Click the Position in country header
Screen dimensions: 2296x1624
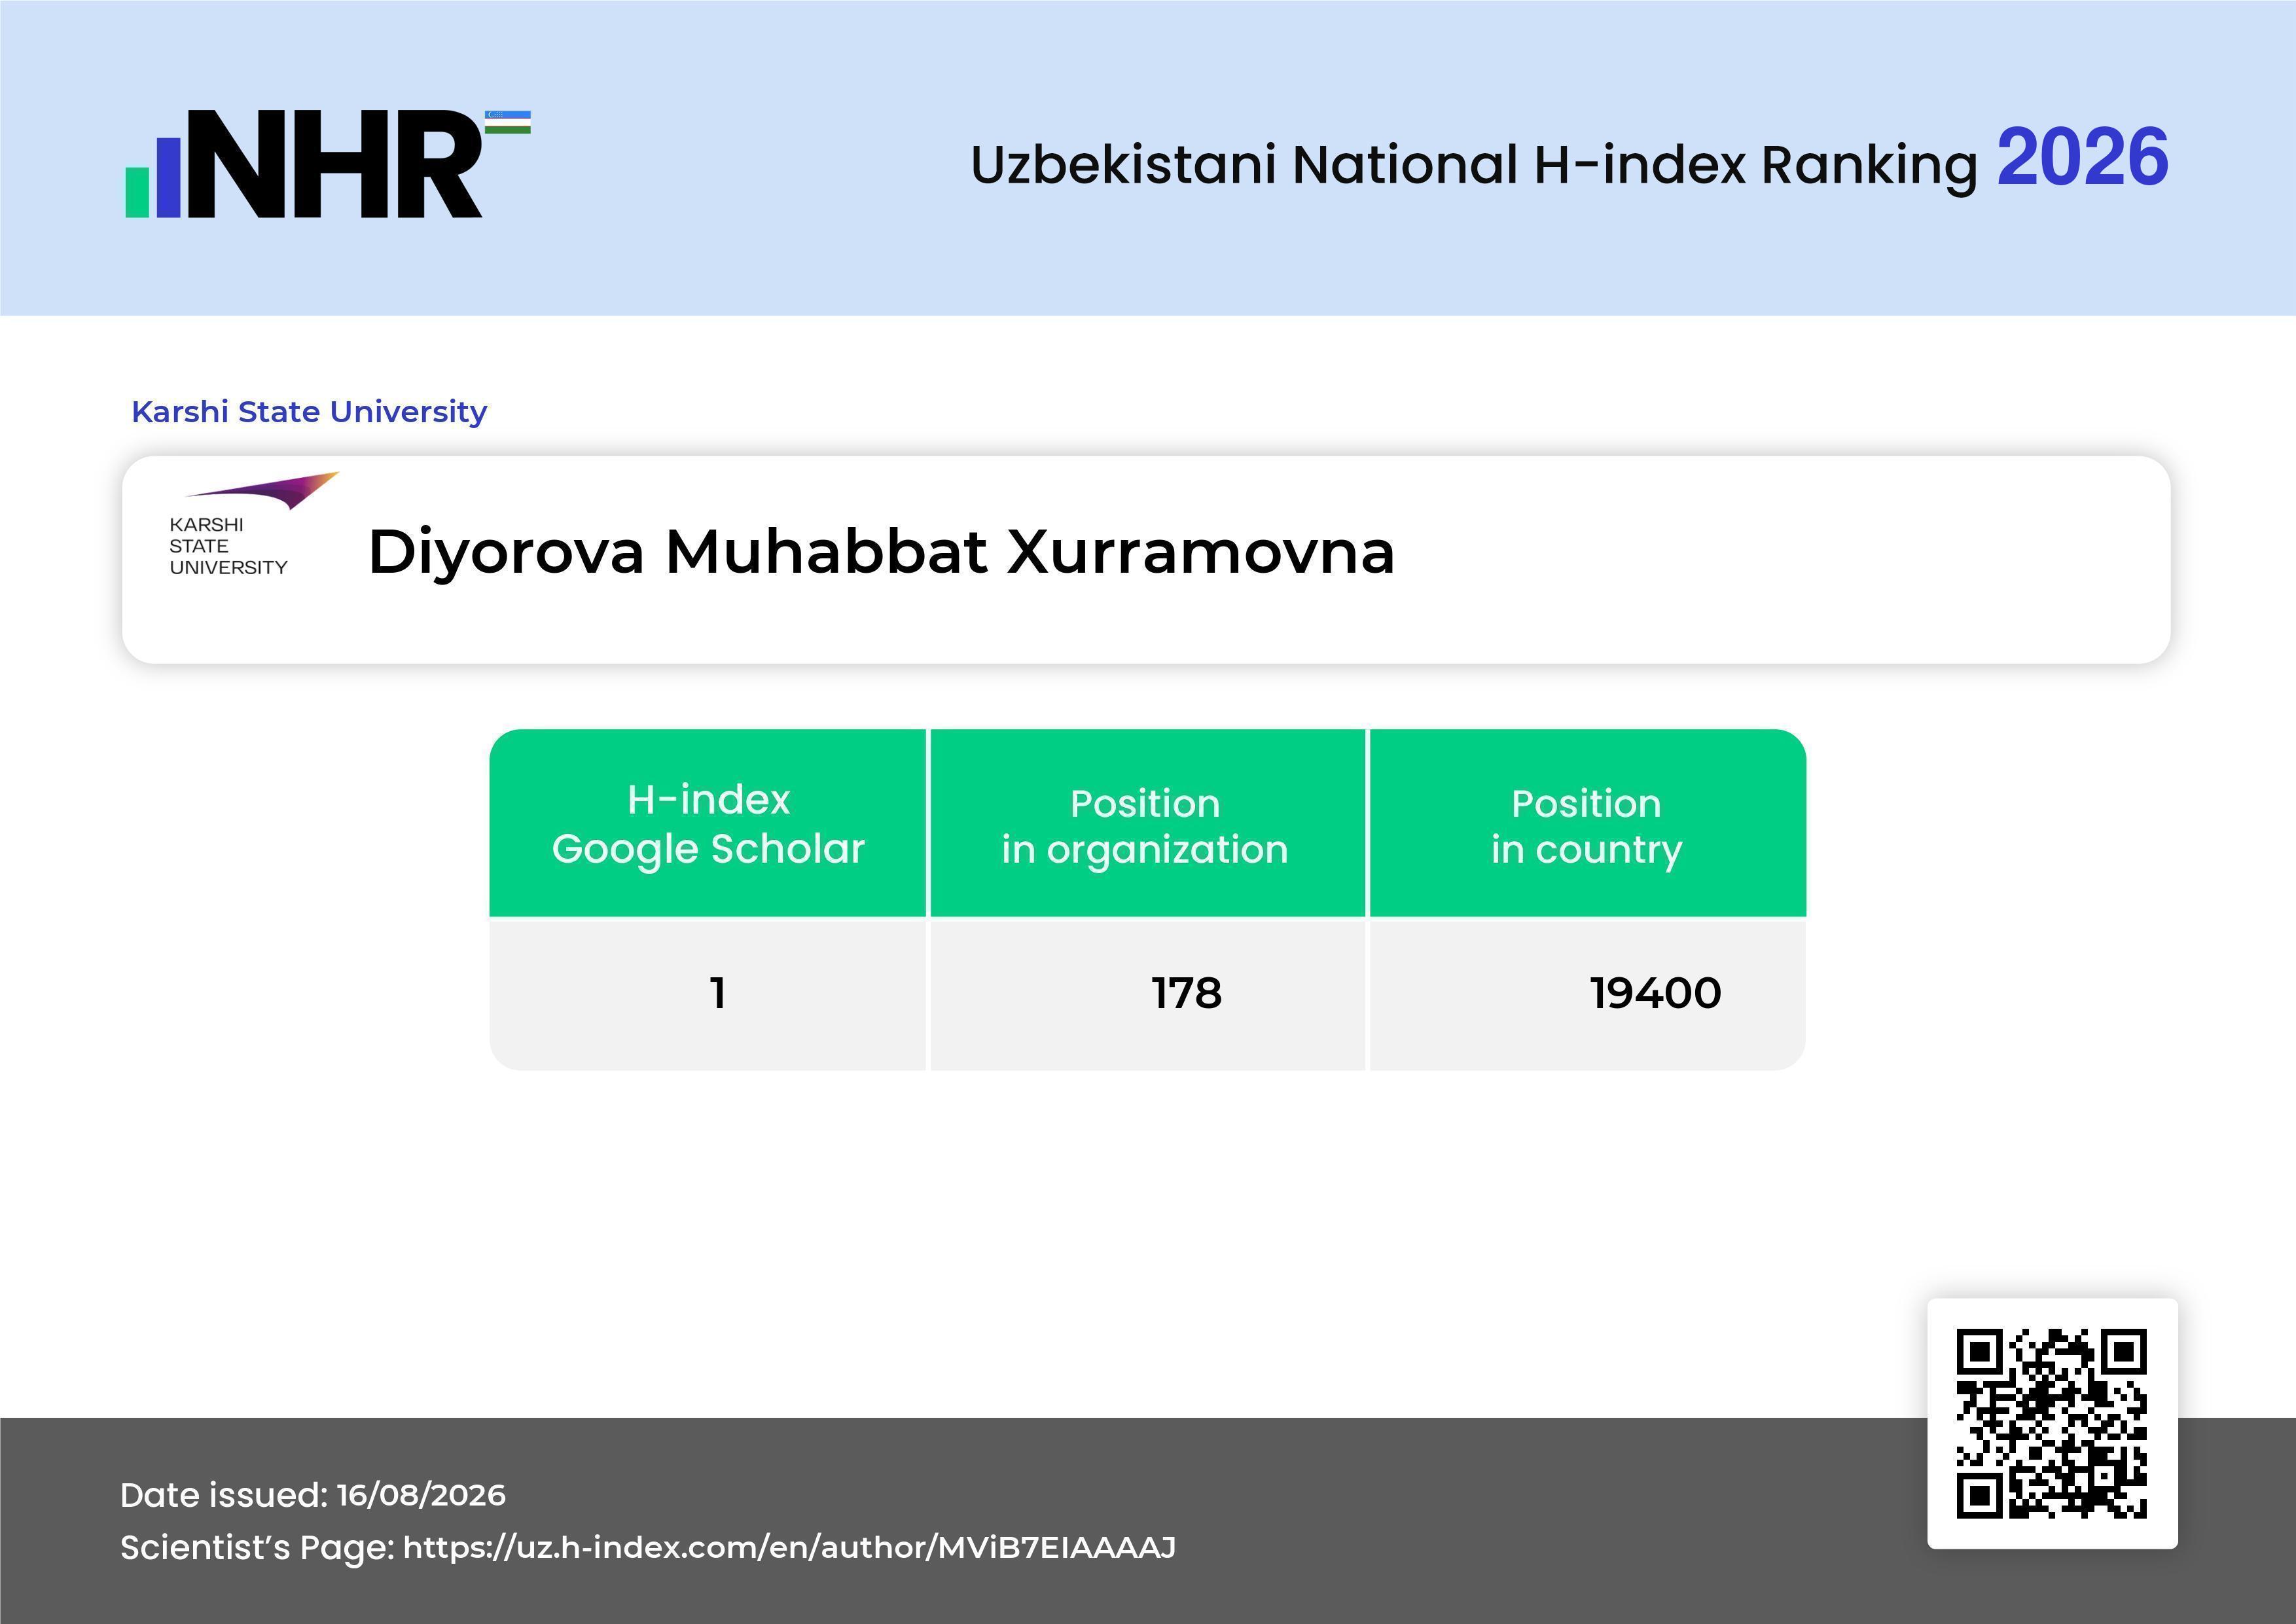(x=1587, y=823)
